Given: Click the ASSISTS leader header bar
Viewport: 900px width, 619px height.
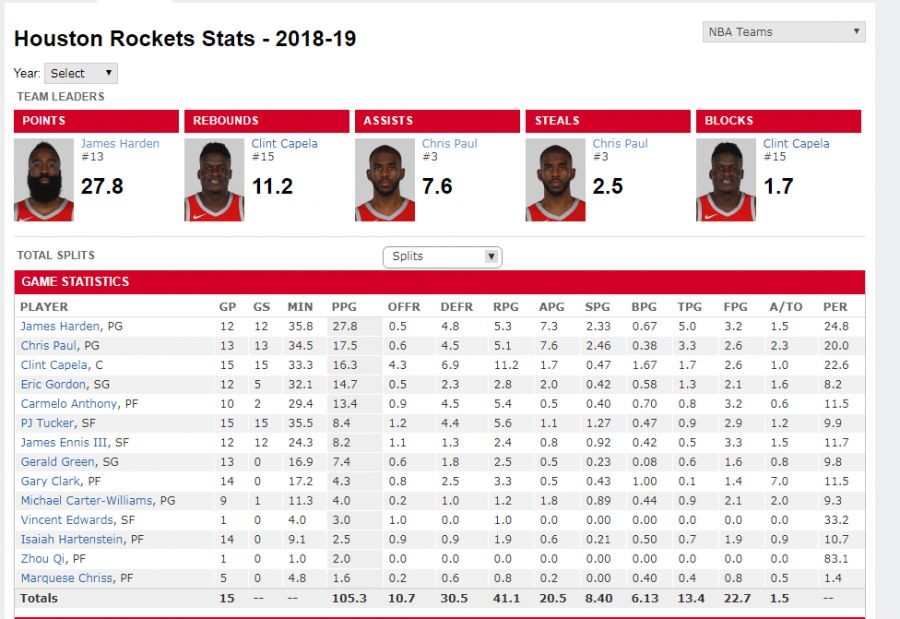Looking at the screenshot, I should [437, 121].
